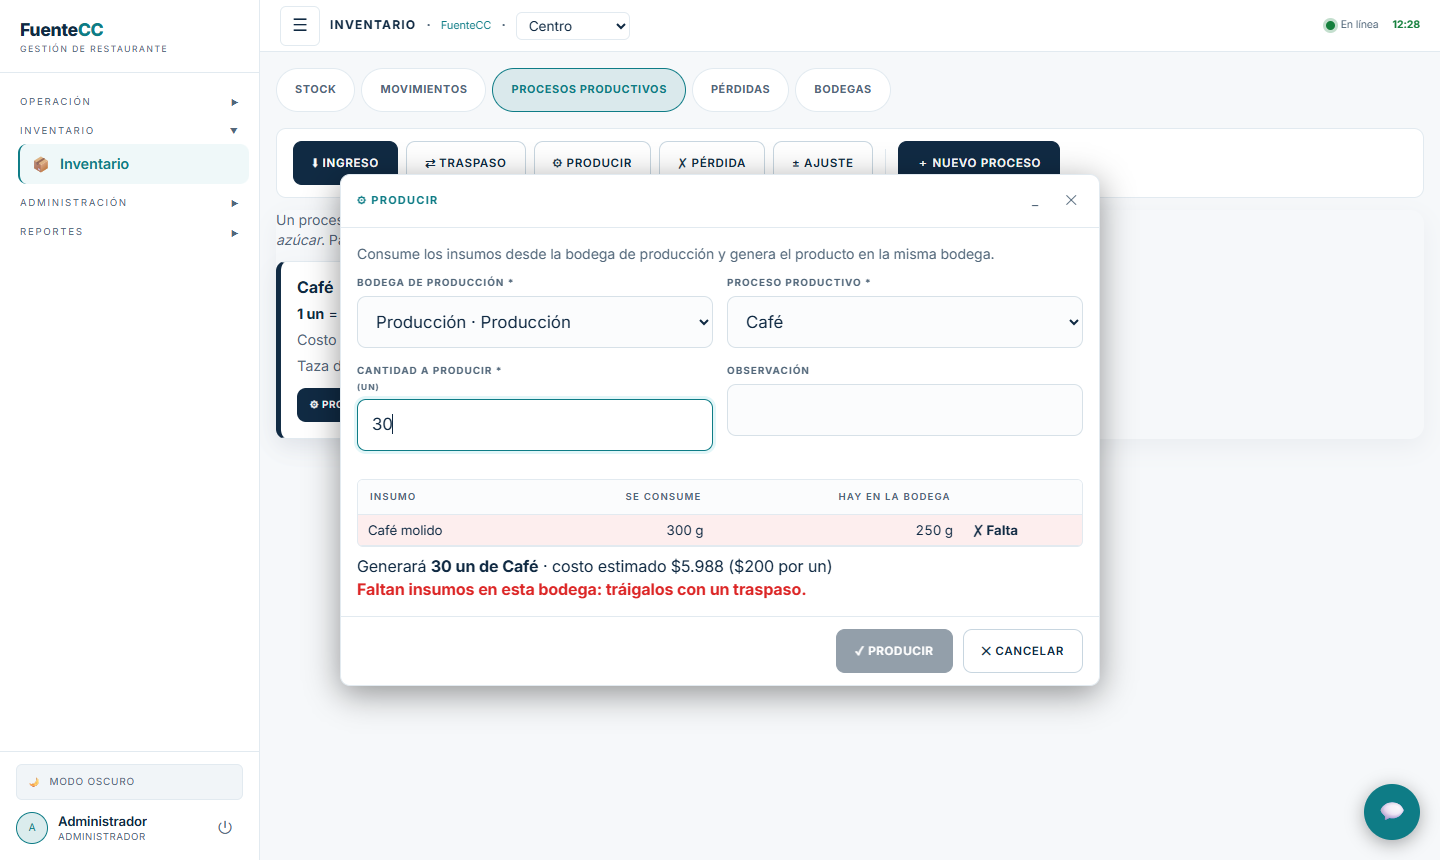Close the Producir dialog with the X
1440x860 pixels.
1071,200
